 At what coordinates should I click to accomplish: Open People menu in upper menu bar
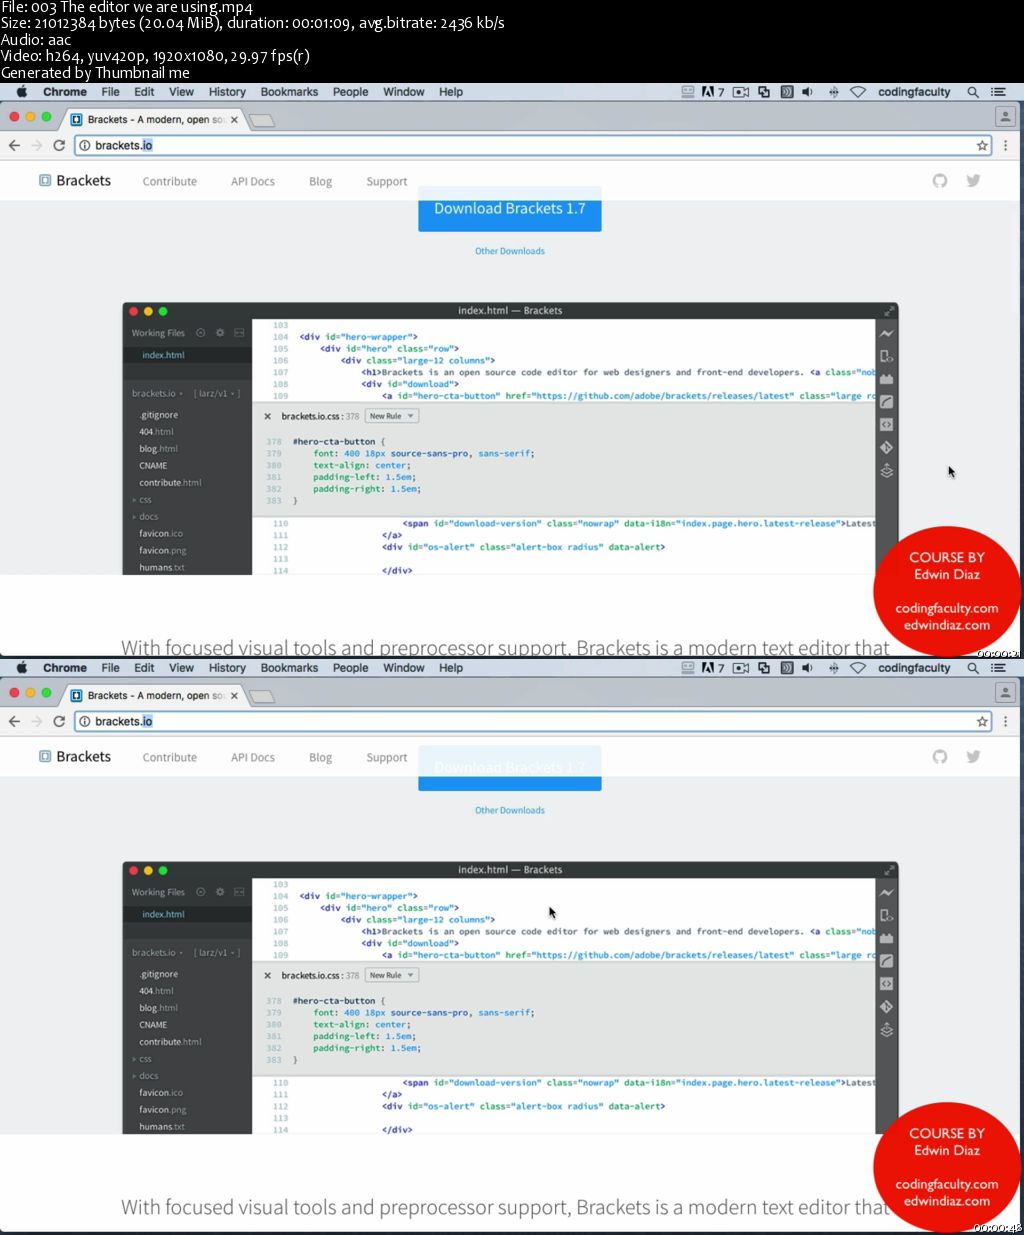(x=350, y=92)
